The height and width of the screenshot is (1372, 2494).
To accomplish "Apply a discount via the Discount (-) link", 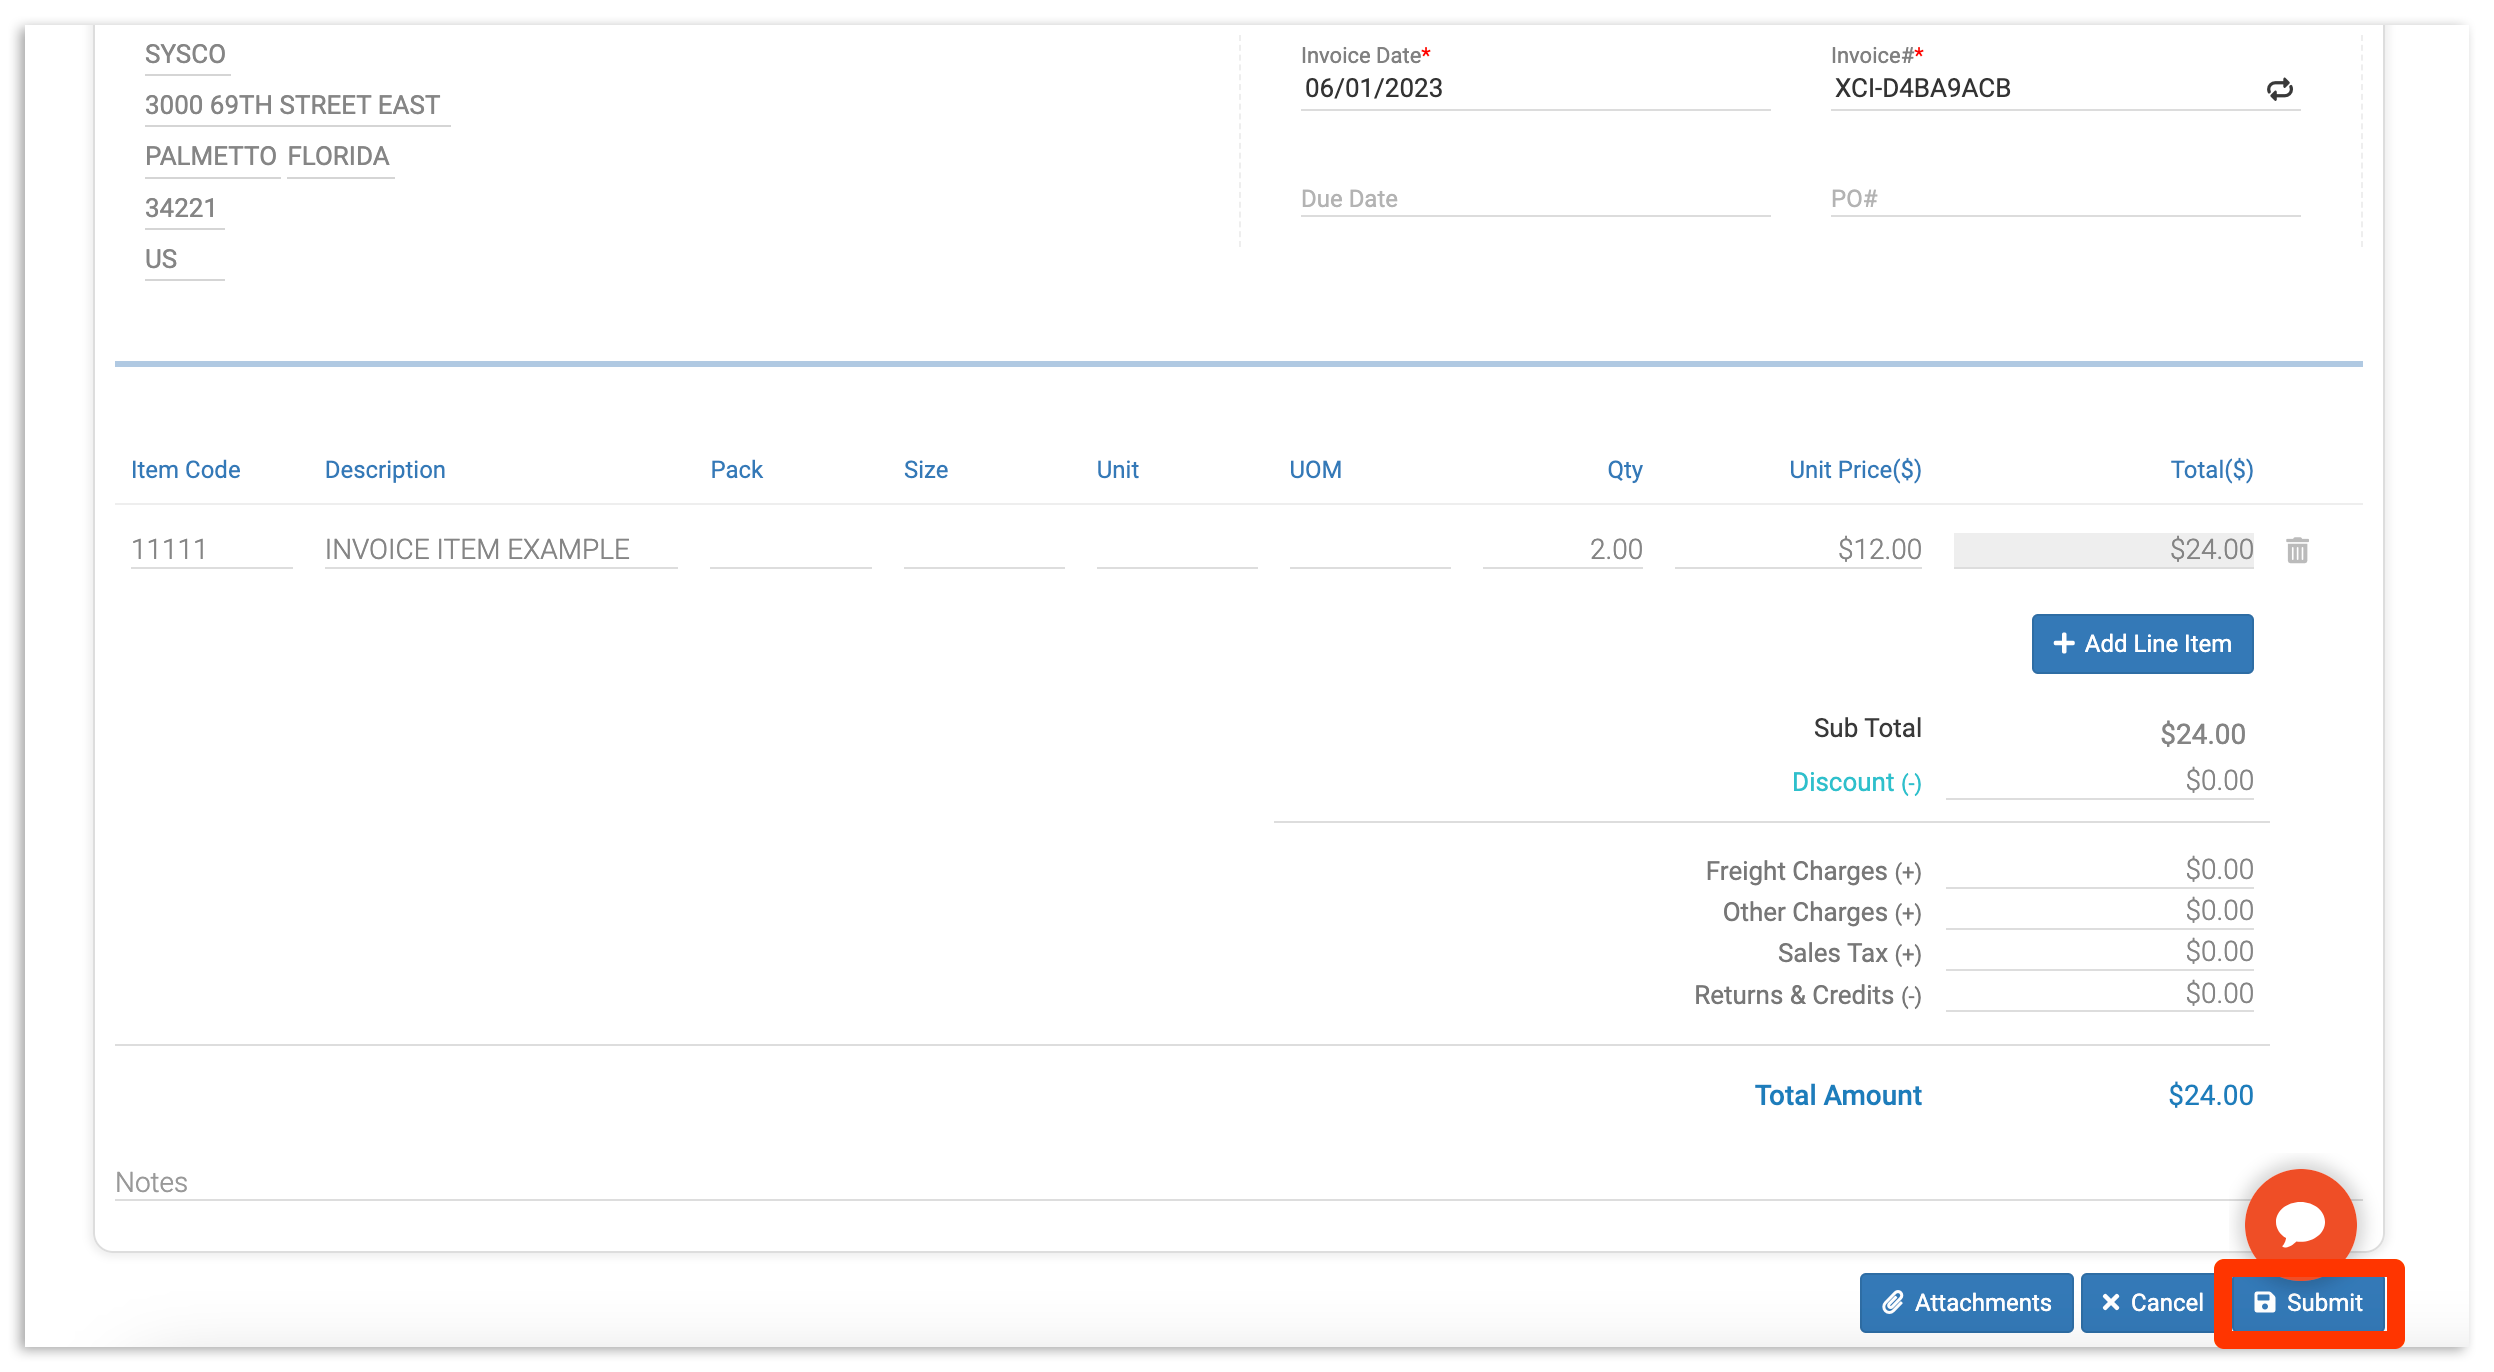I will 1855,782.
